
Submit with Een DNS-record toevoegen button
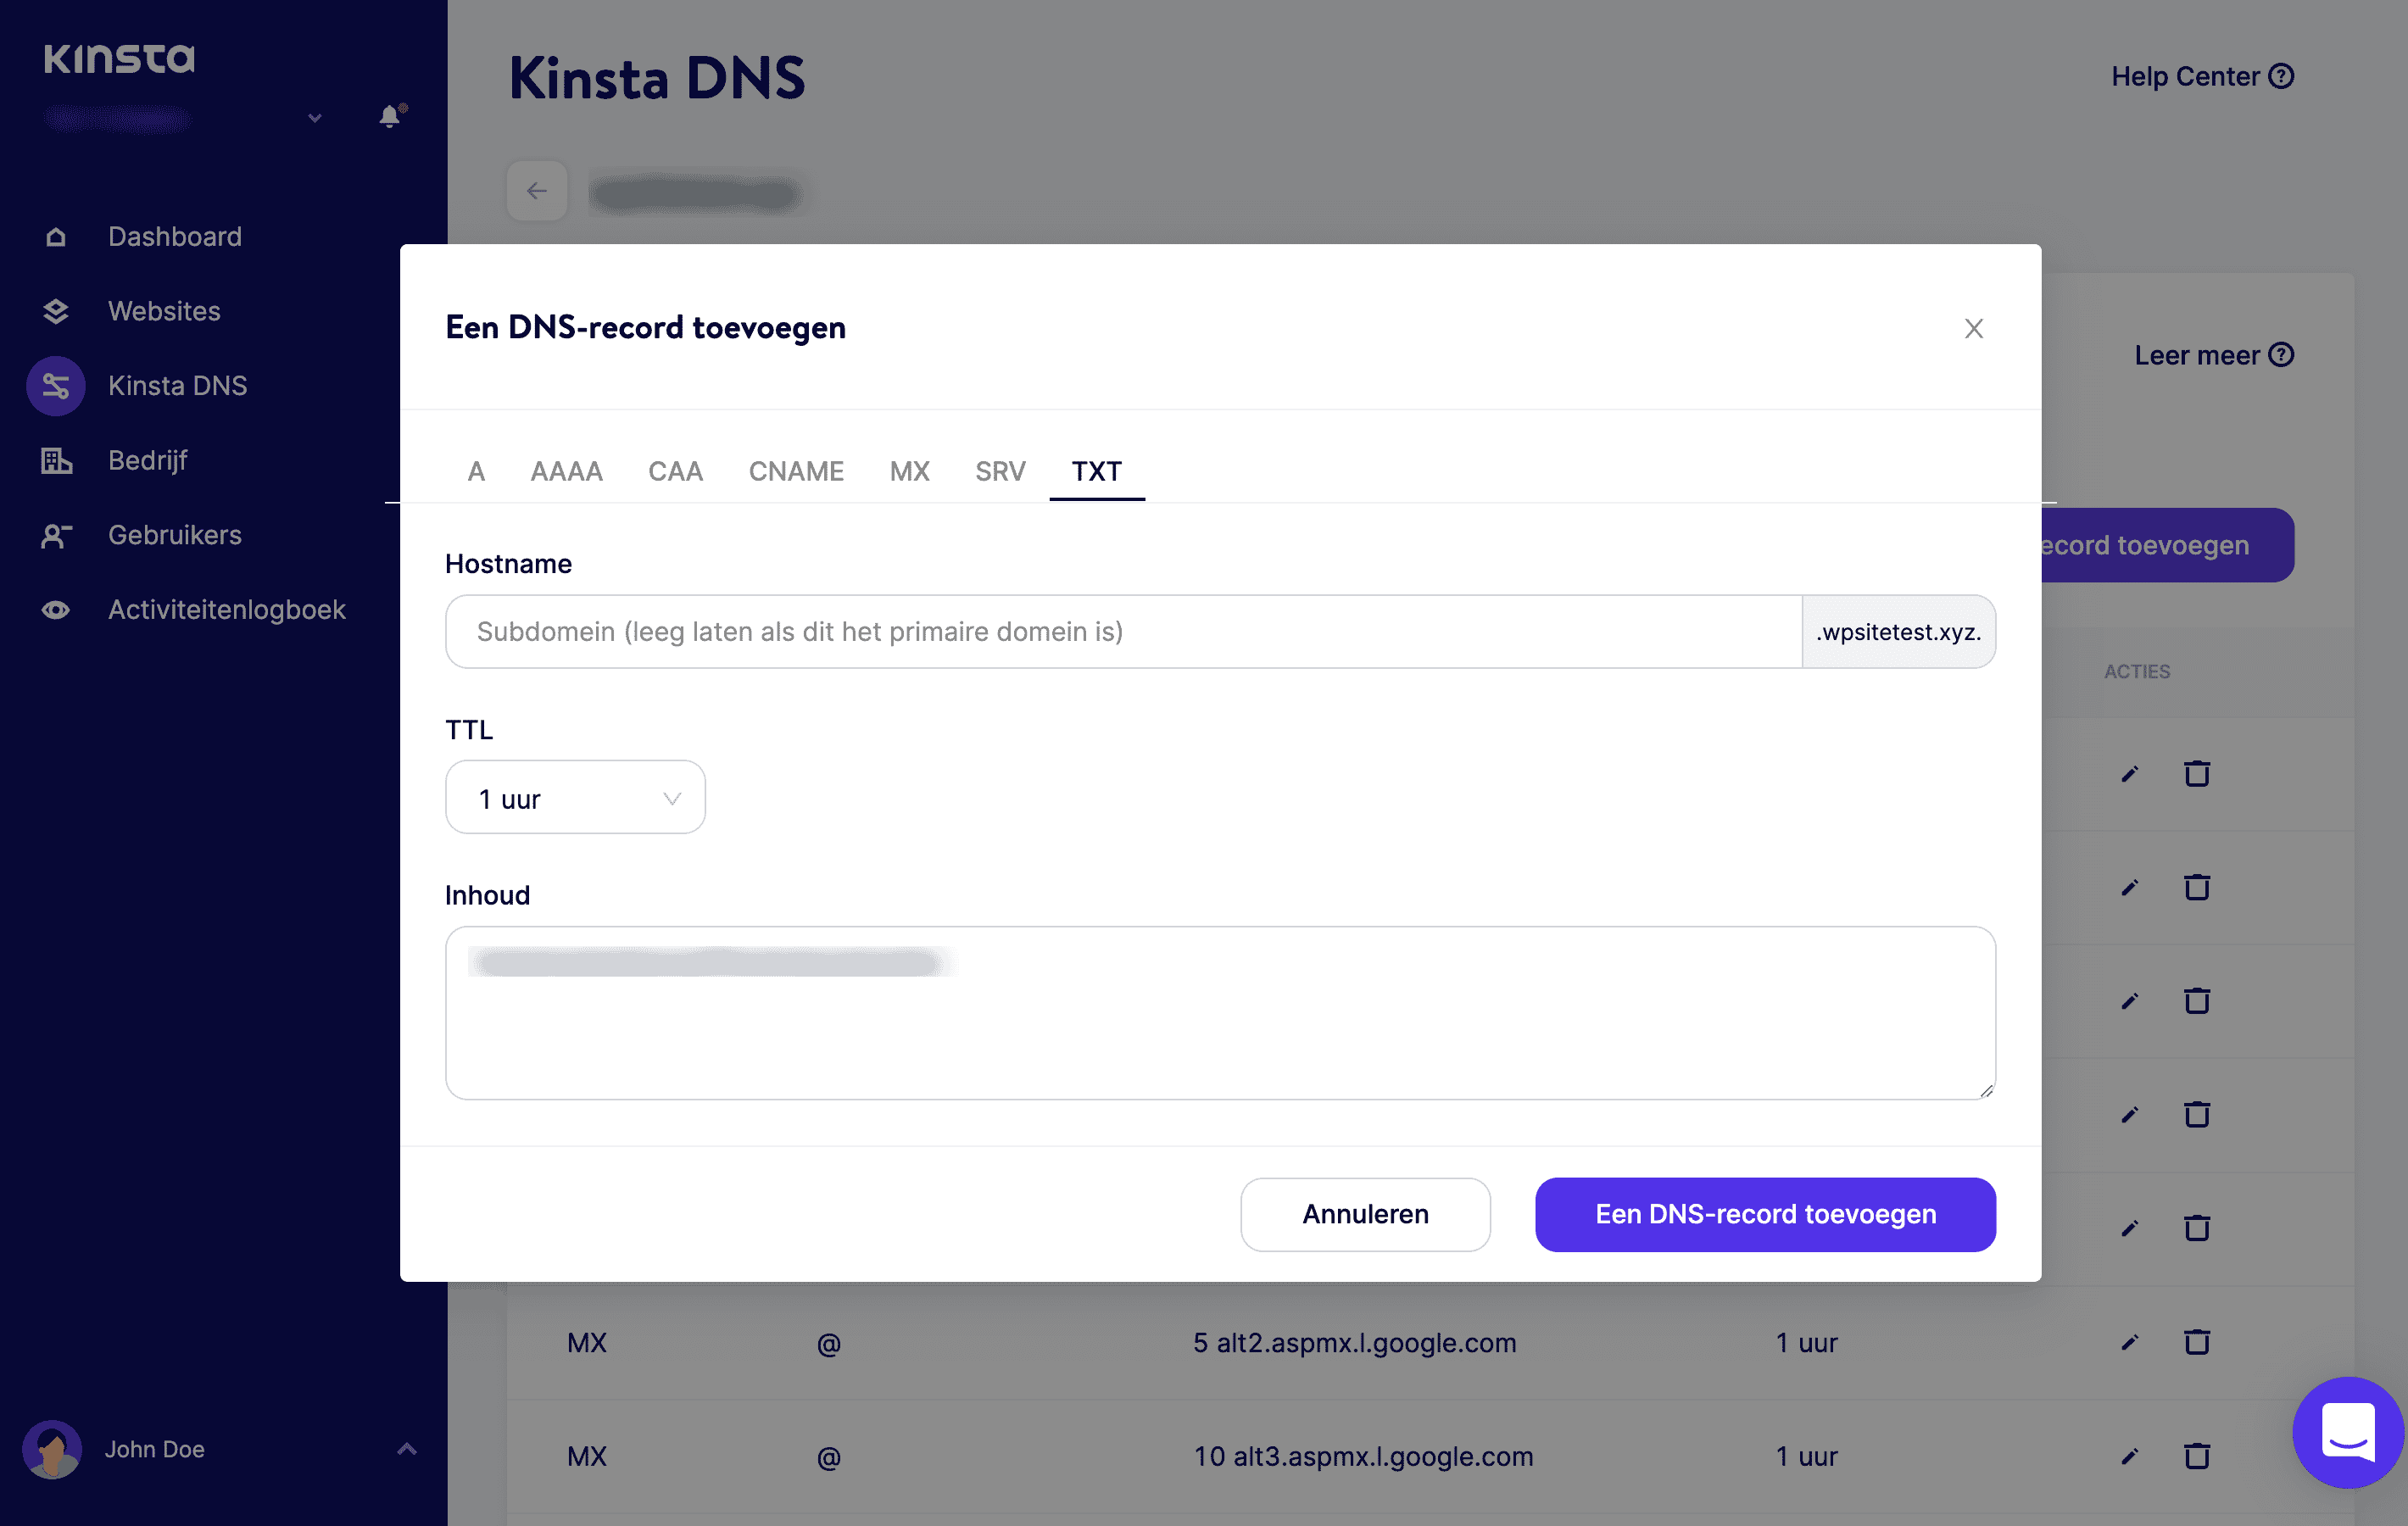[1765, 1214]
